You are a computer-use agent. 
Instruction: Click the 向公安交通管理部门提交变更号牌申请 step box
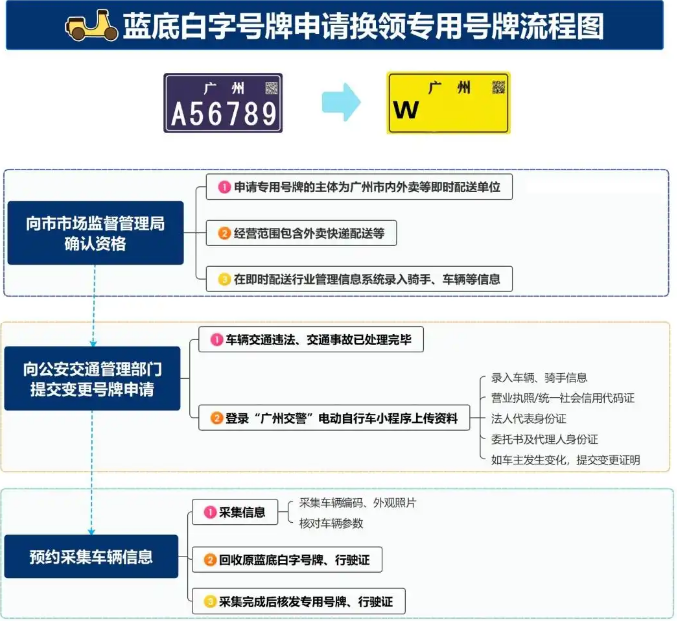pyautogui.click(x=91, y=379)
